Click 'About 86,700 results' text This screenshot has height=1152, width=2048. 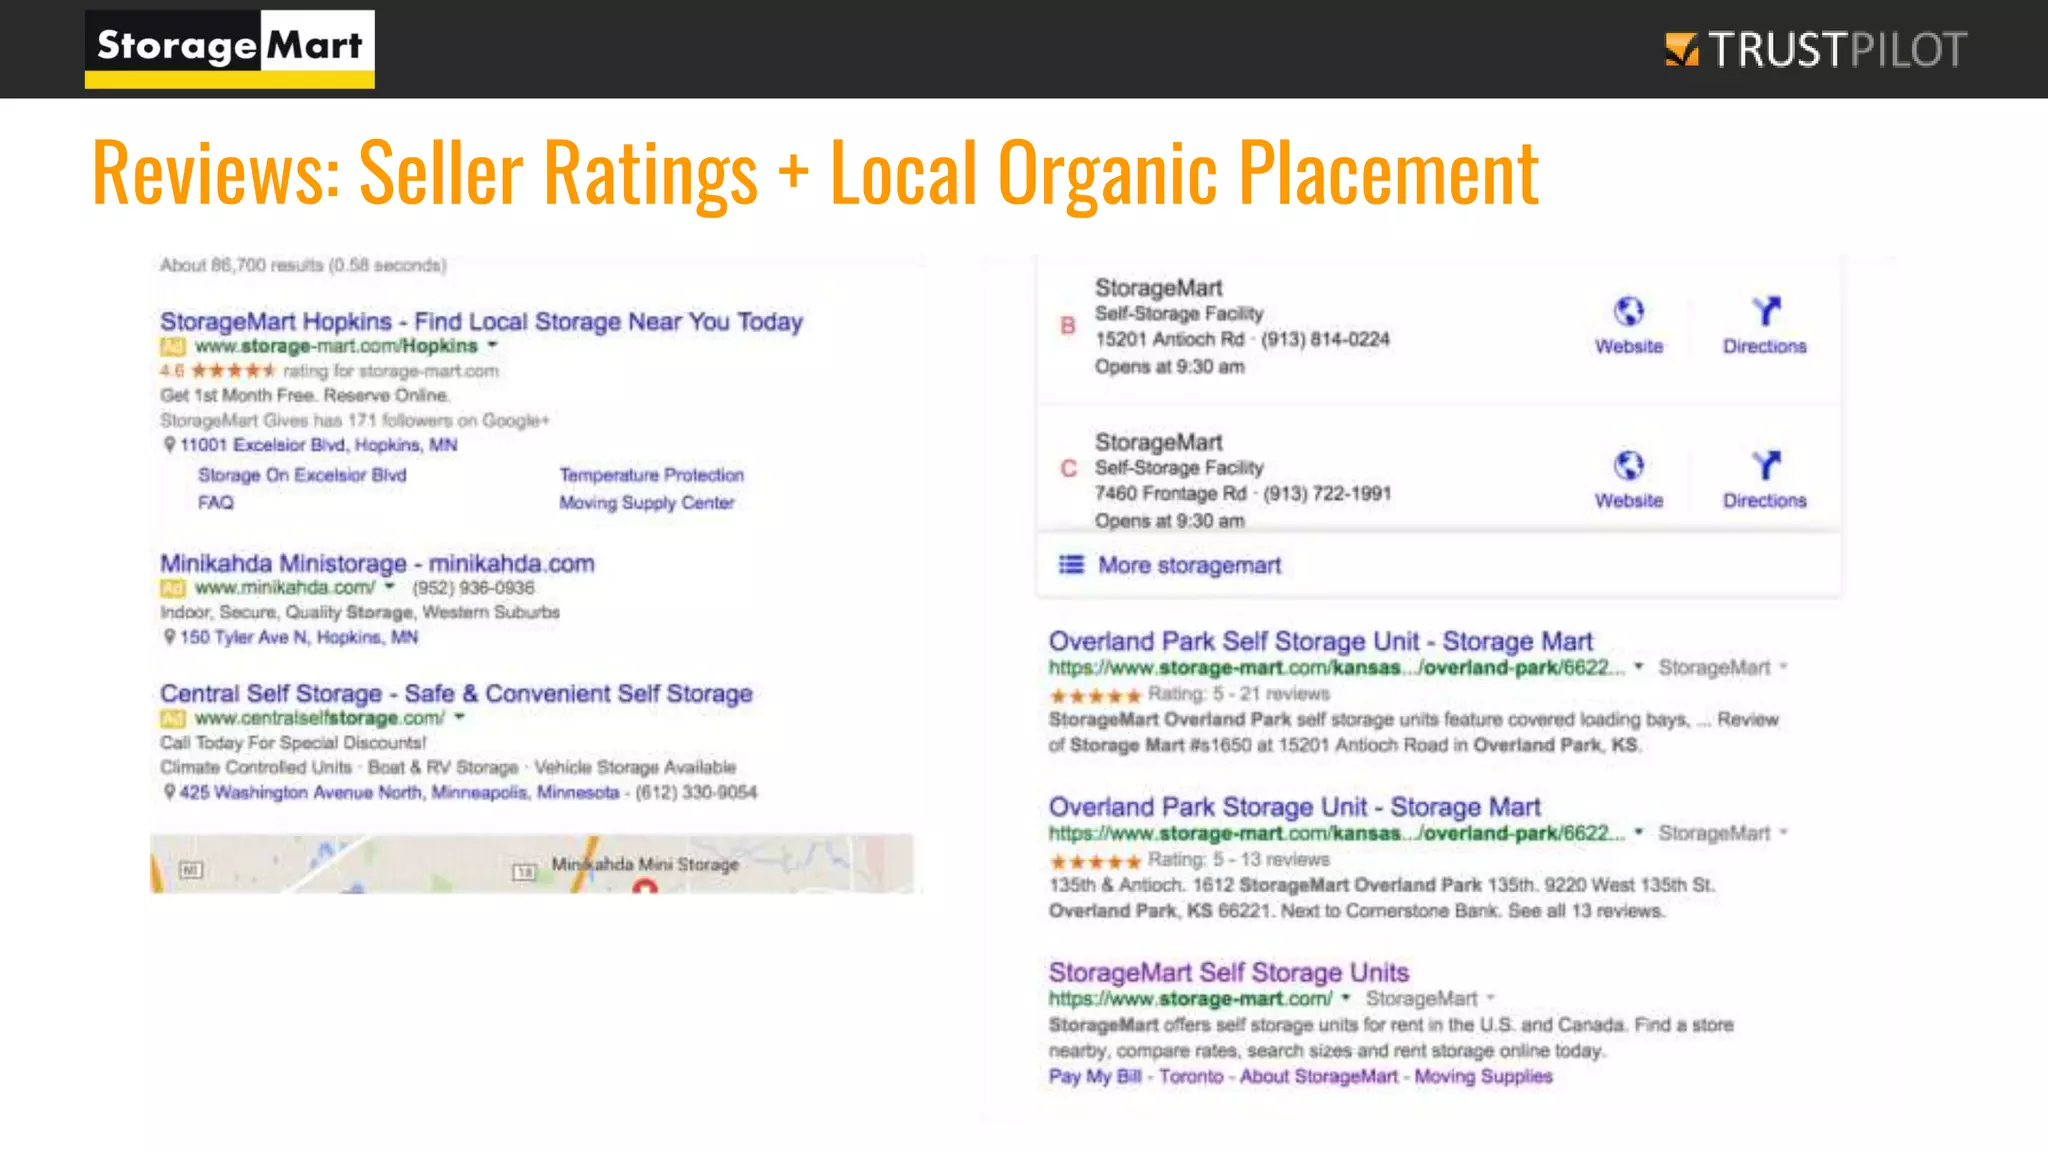point(303,265)
